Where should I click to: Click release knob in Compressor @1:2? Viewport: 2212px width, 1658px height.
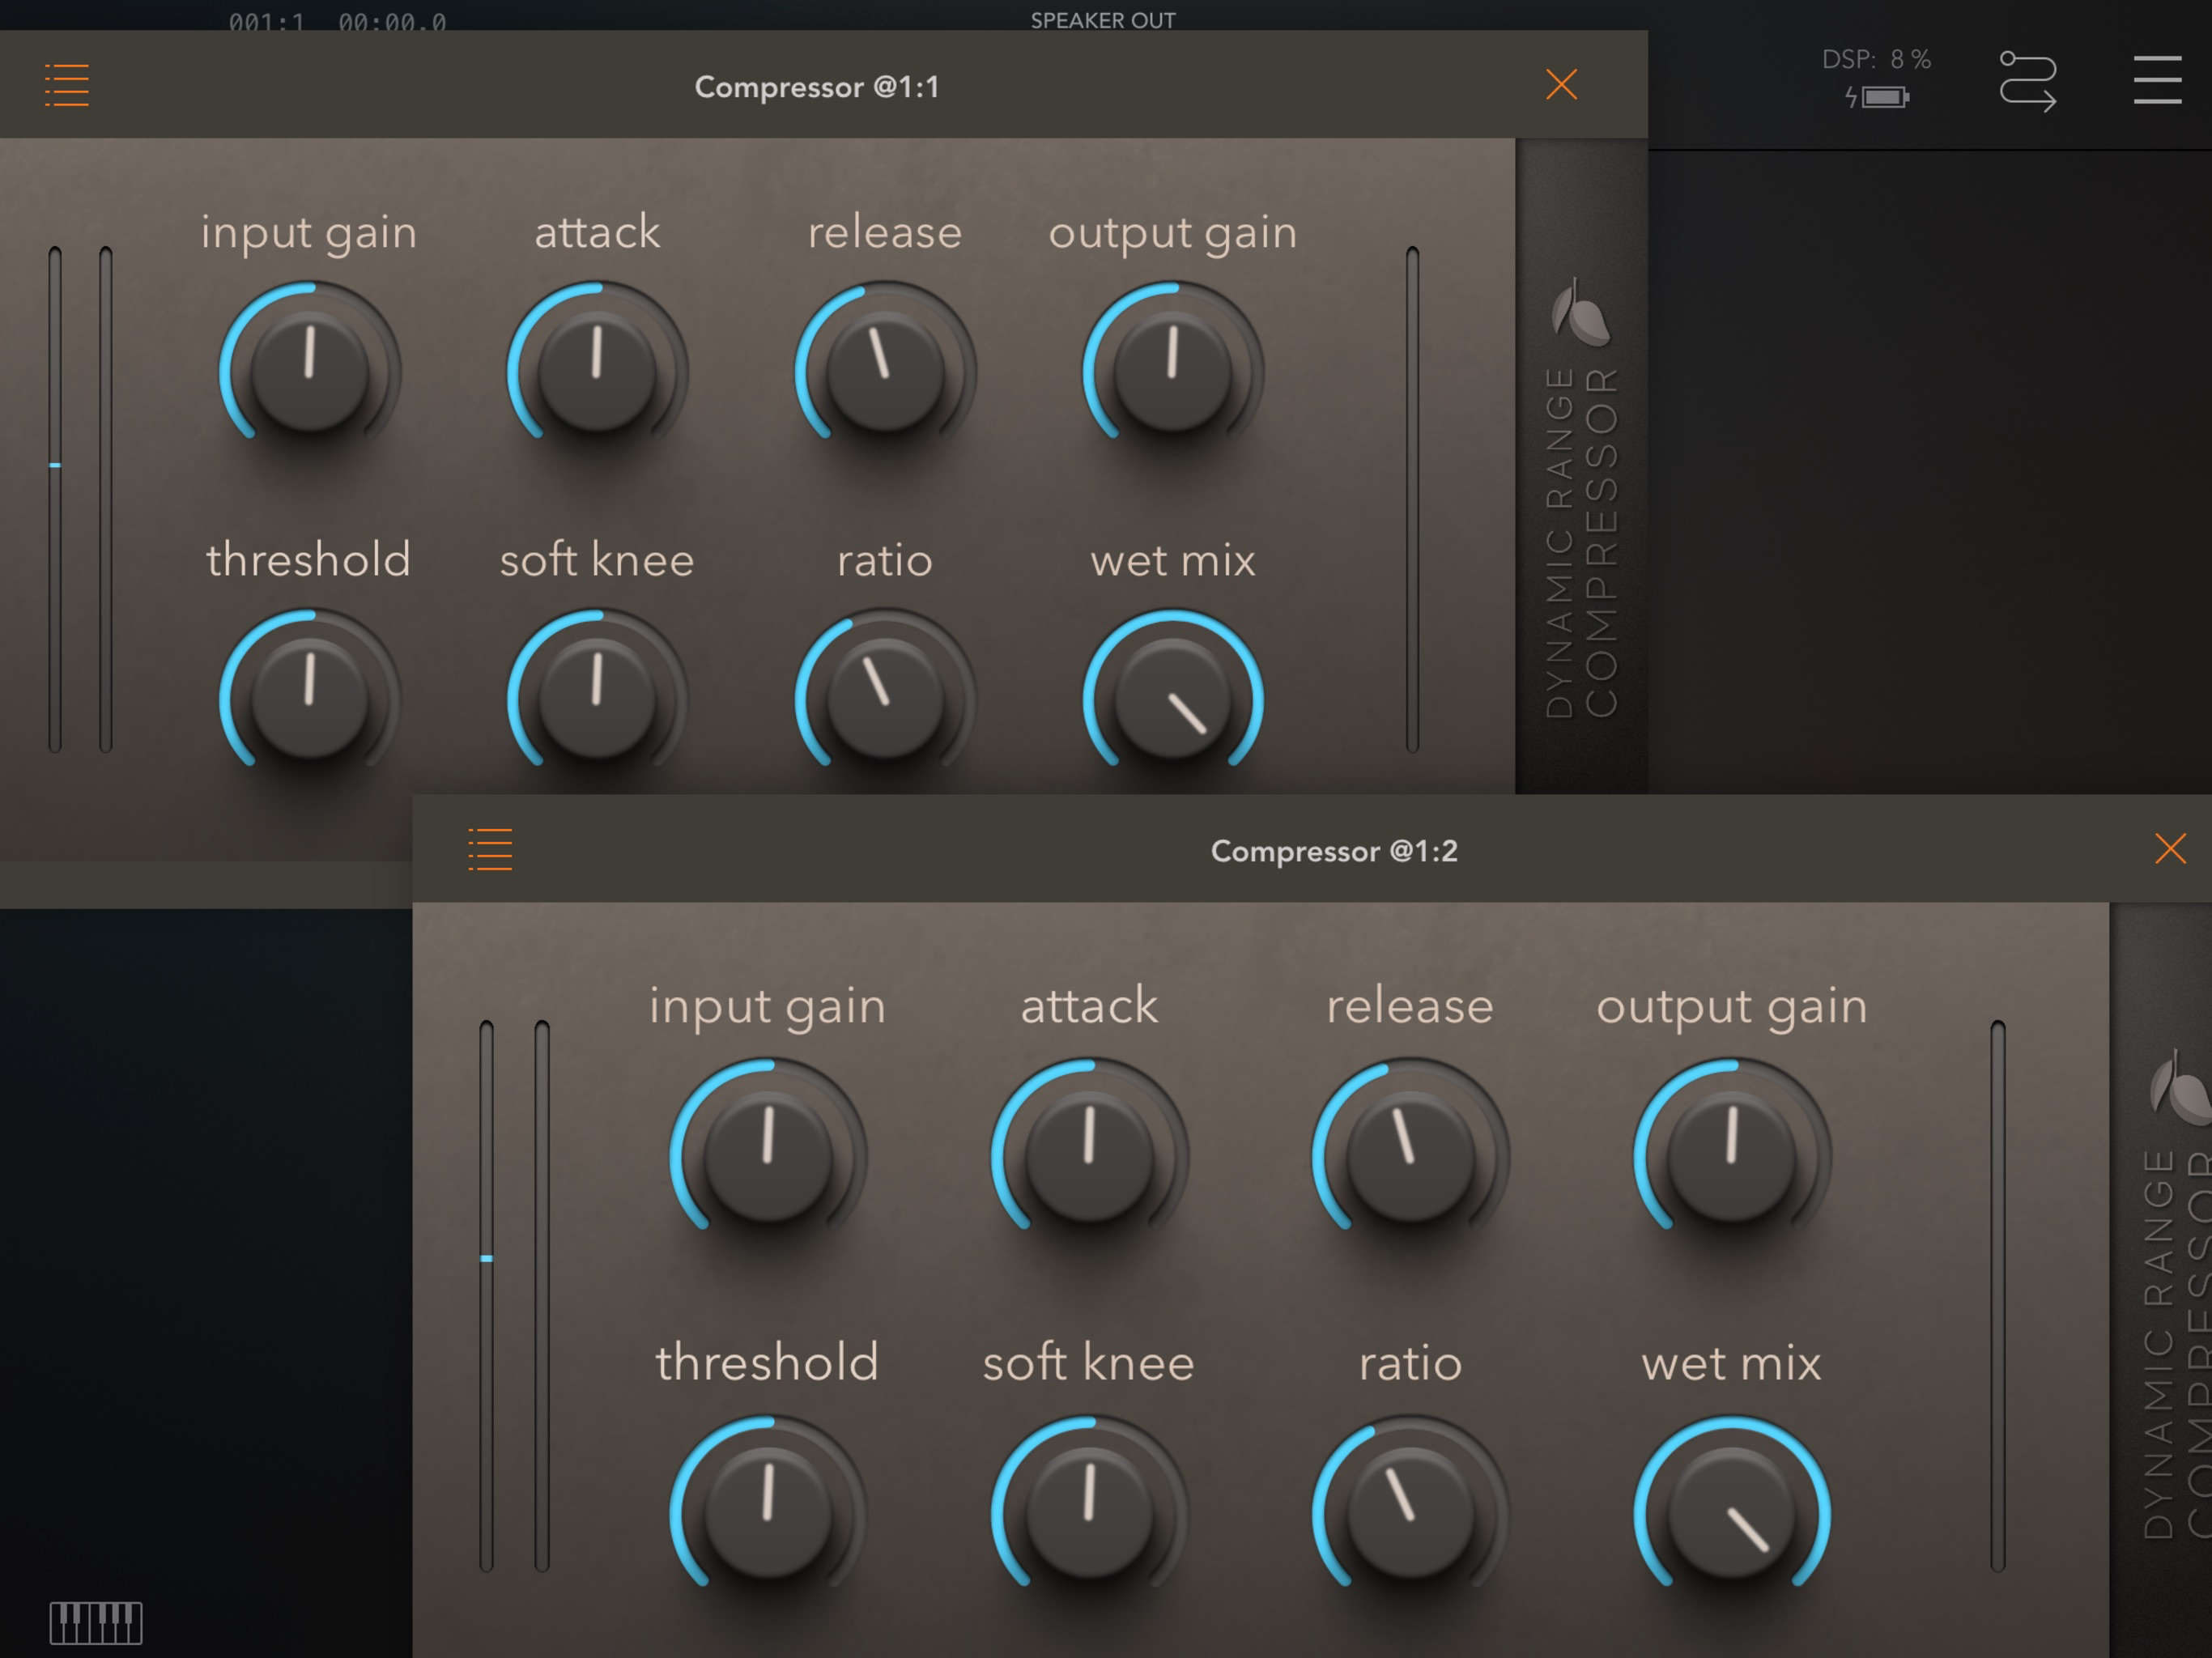coord(1410,1155)
